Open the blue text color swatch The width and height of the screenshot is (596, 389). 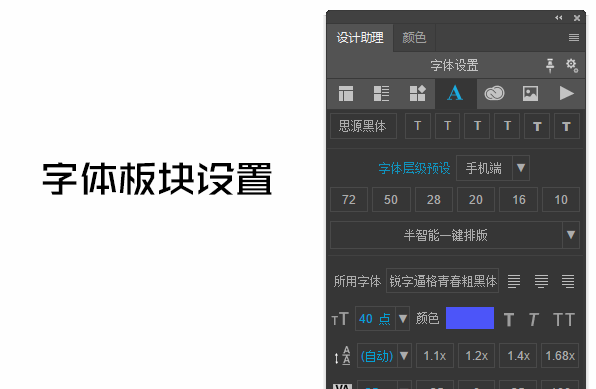[470, 318]
